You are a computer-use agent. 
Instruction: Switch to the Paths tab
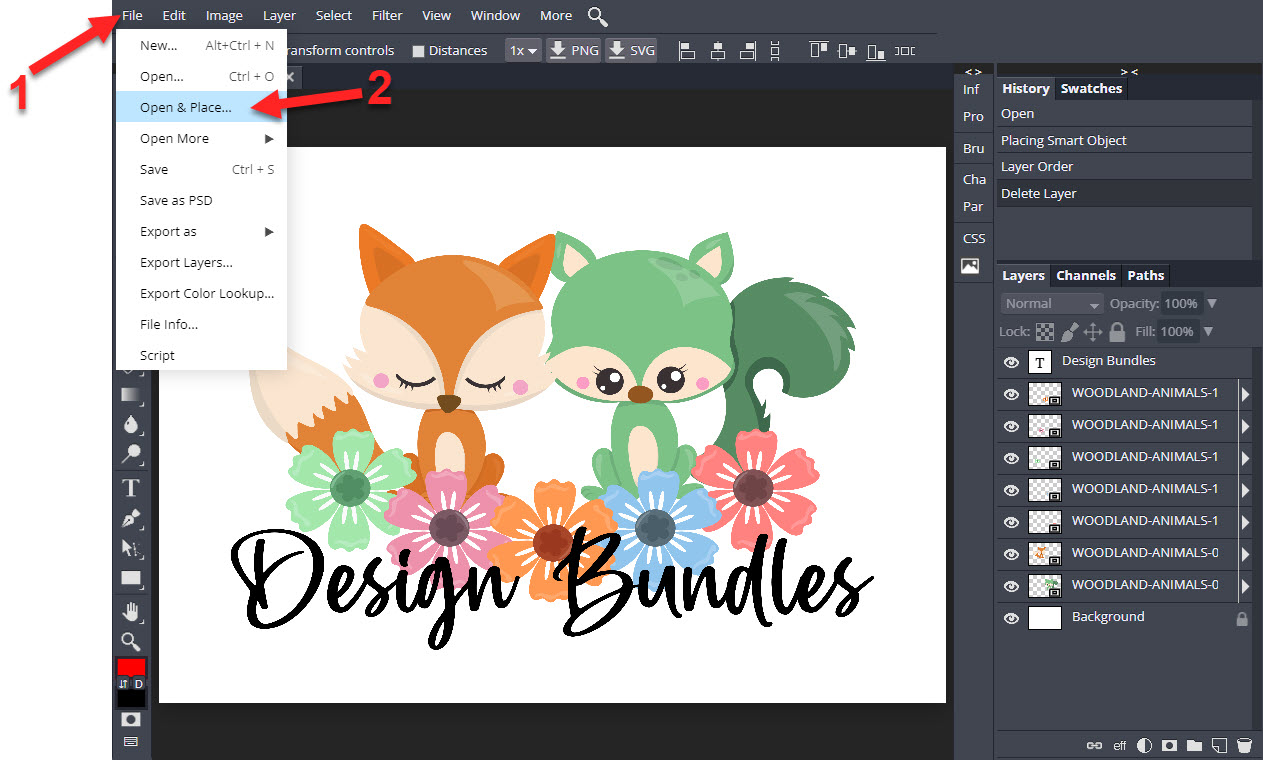(x=1146, y=276)
